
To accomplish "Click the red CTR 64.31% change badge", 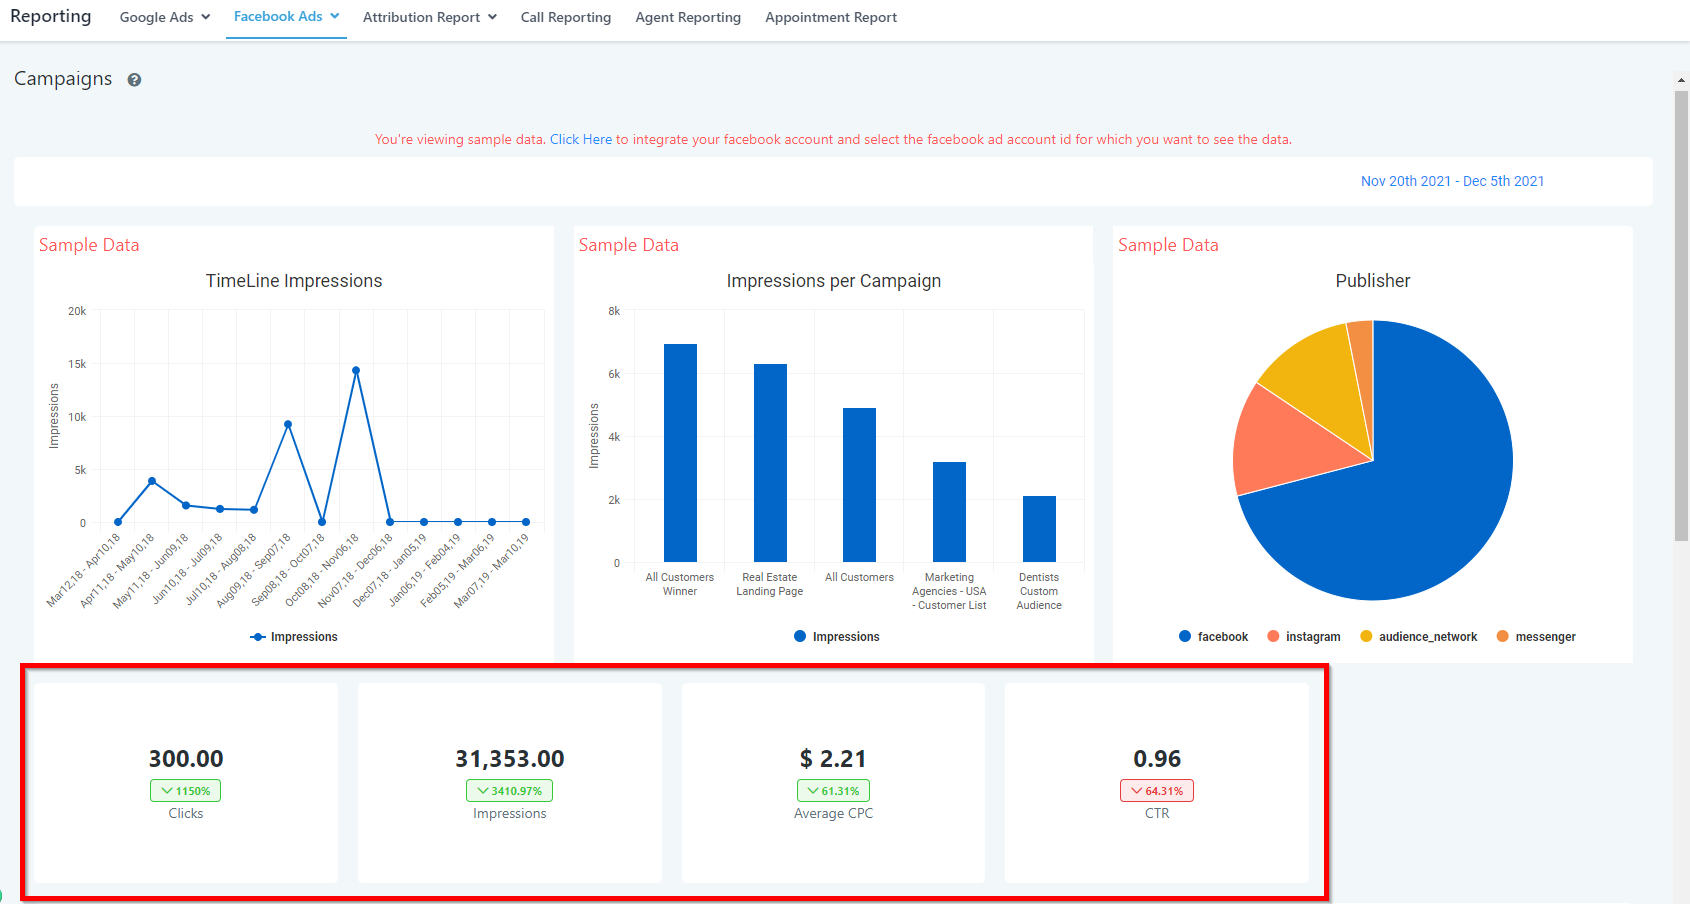I will (x=1156, y=791).
